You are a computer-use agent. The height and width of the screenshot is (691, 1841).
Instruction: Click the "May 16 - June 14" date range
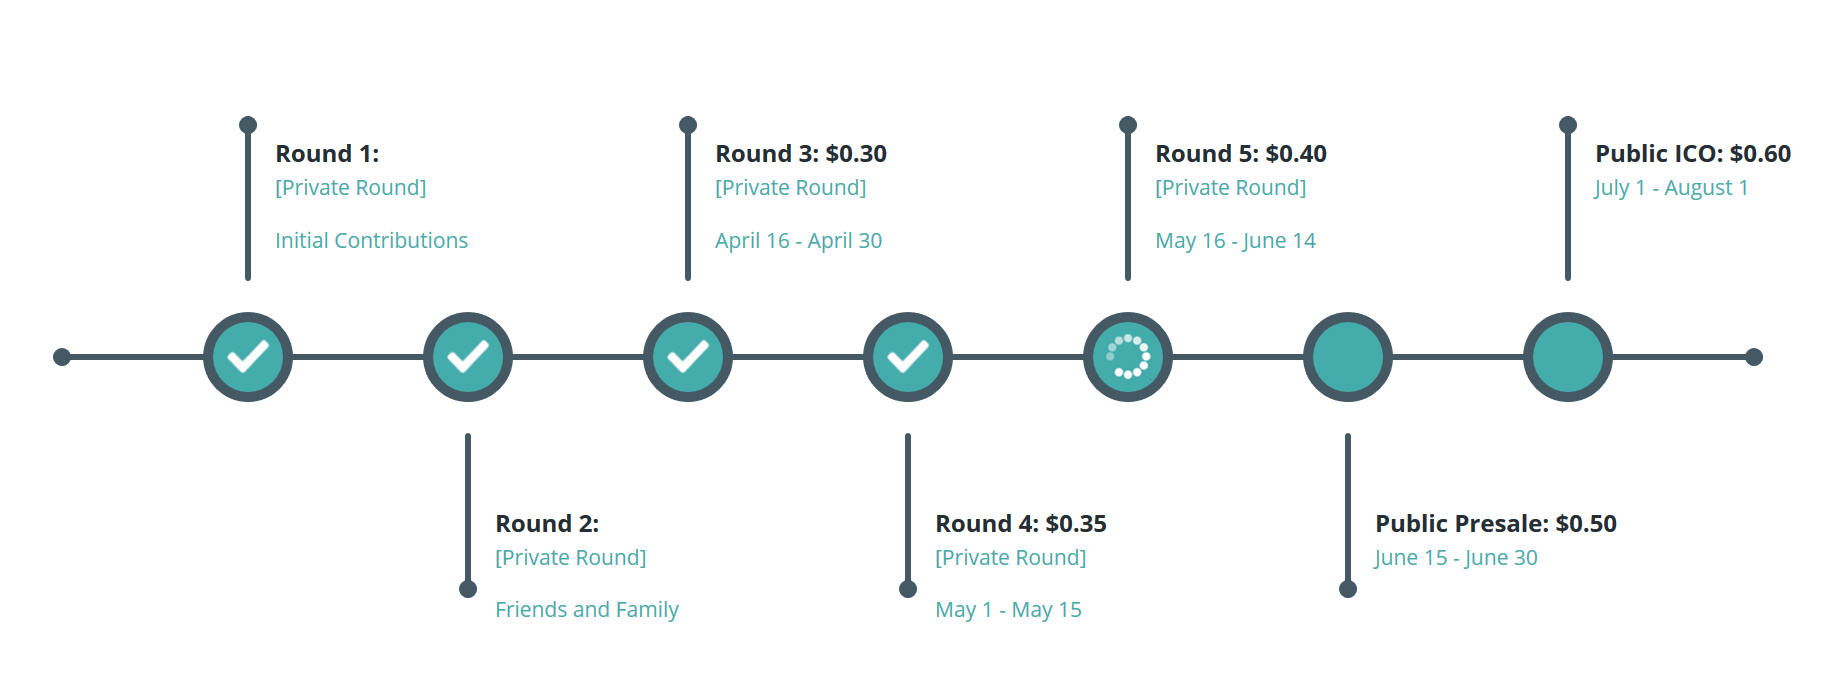1236,241
